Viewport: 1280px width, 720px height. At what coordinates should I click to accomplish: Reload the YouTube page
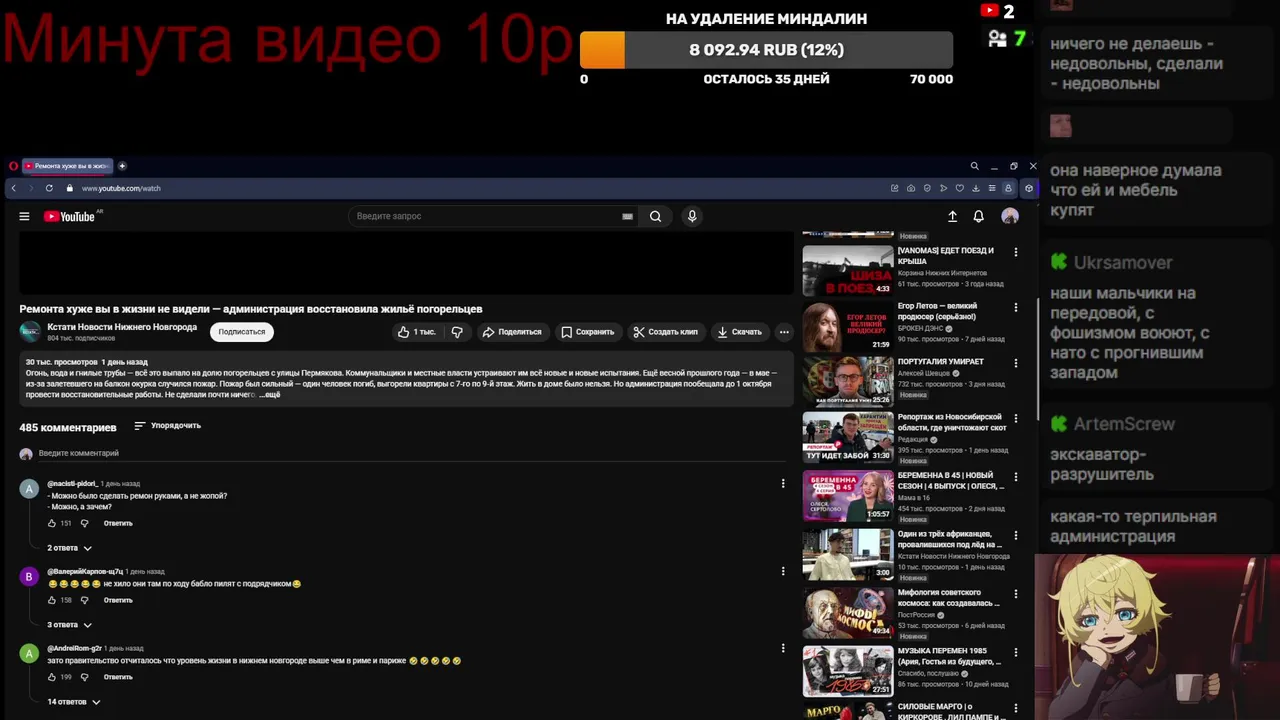(49, 188)
